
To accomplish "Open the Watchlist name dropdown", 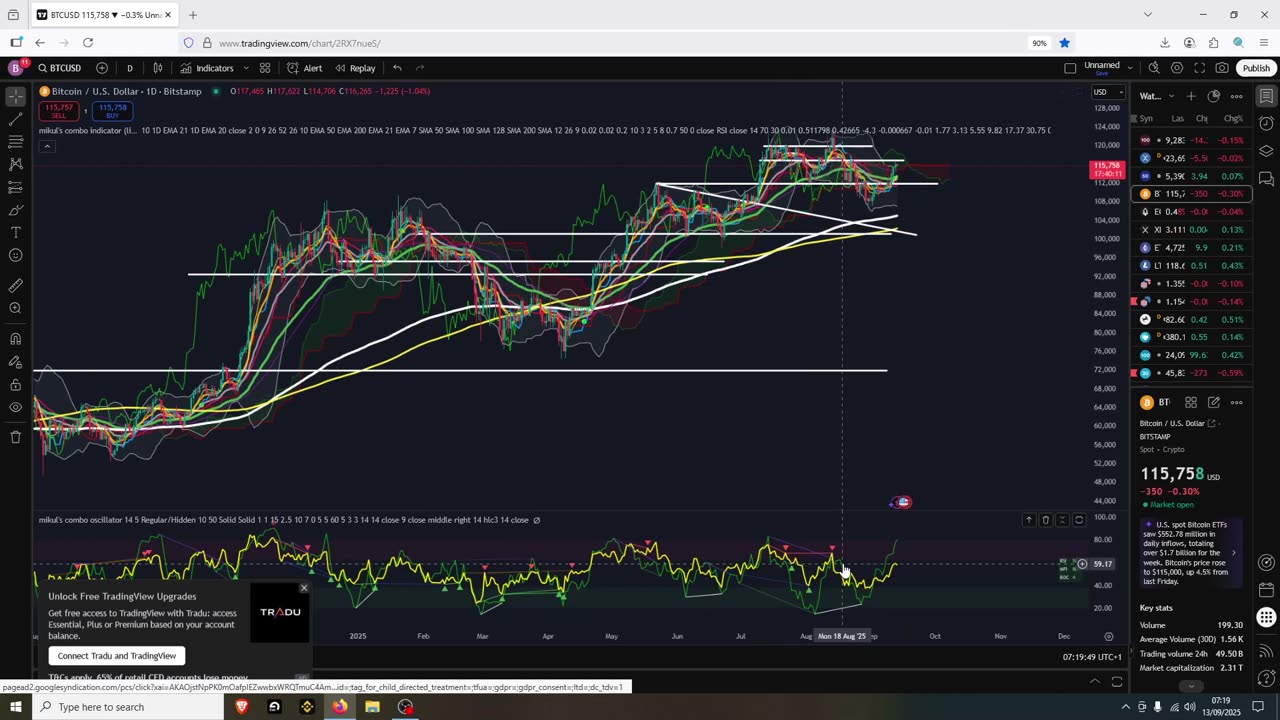I will pyautogui.click(x=1158, y=96).
